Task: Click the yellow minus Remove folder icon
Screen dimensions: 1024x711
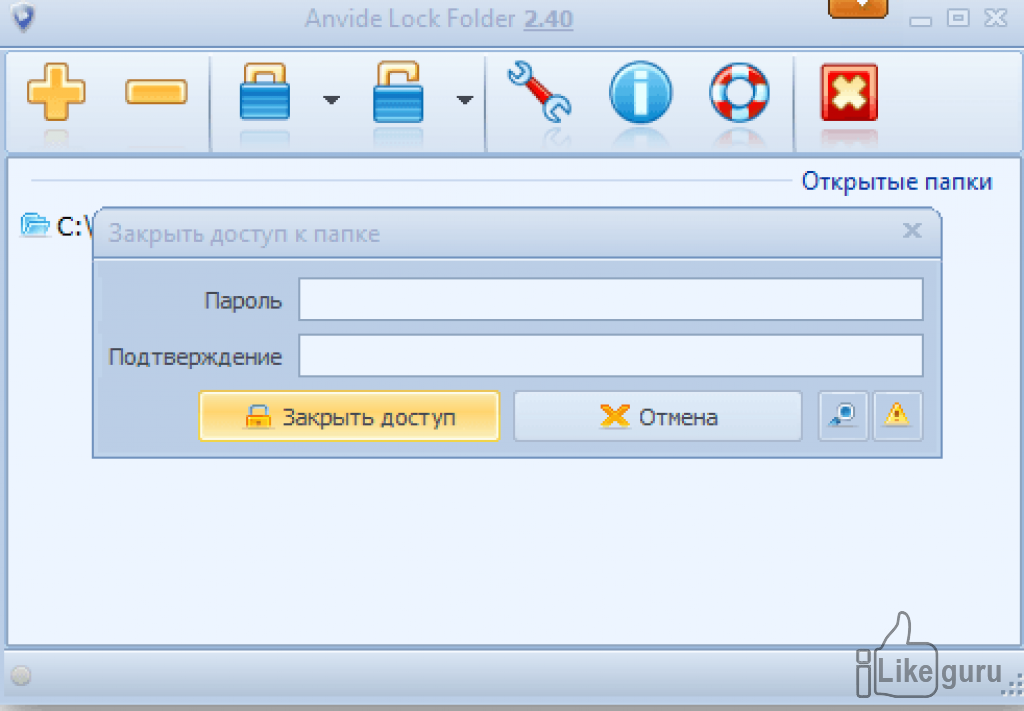Action: coord(156,93)
